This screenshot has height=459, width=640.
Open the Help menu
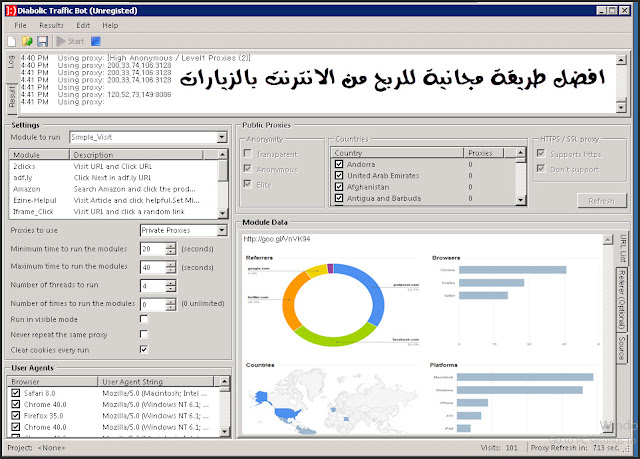pyautogui.click(x=110, y=25)
